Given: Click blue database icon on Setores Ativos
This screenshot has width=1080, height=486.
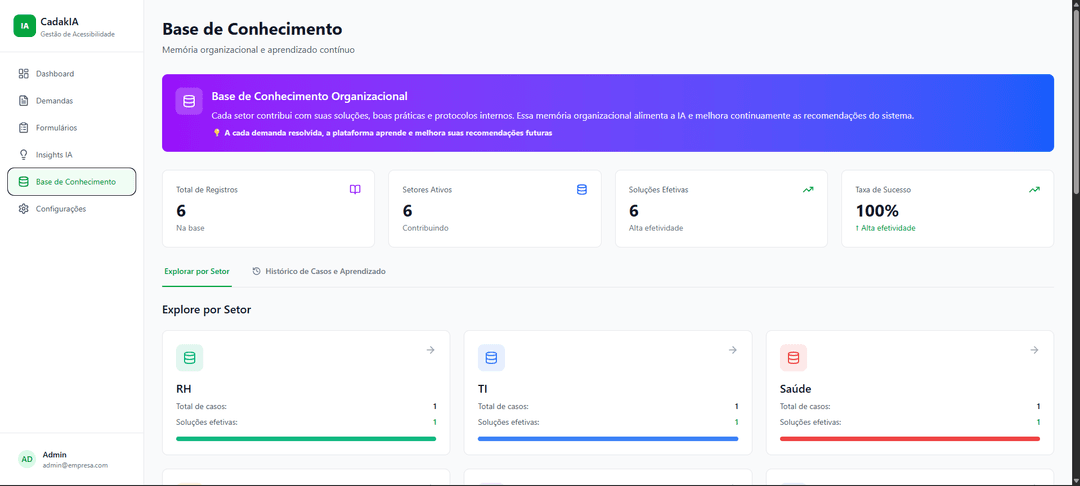Looking at the screenshot, I should click(x=582, y=189).
